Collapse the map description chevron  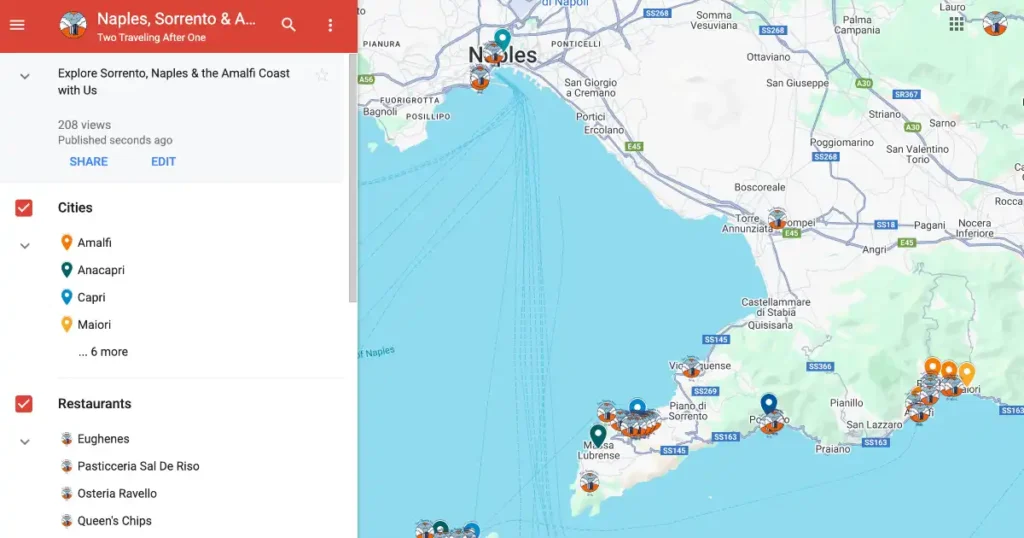point(25,76)
